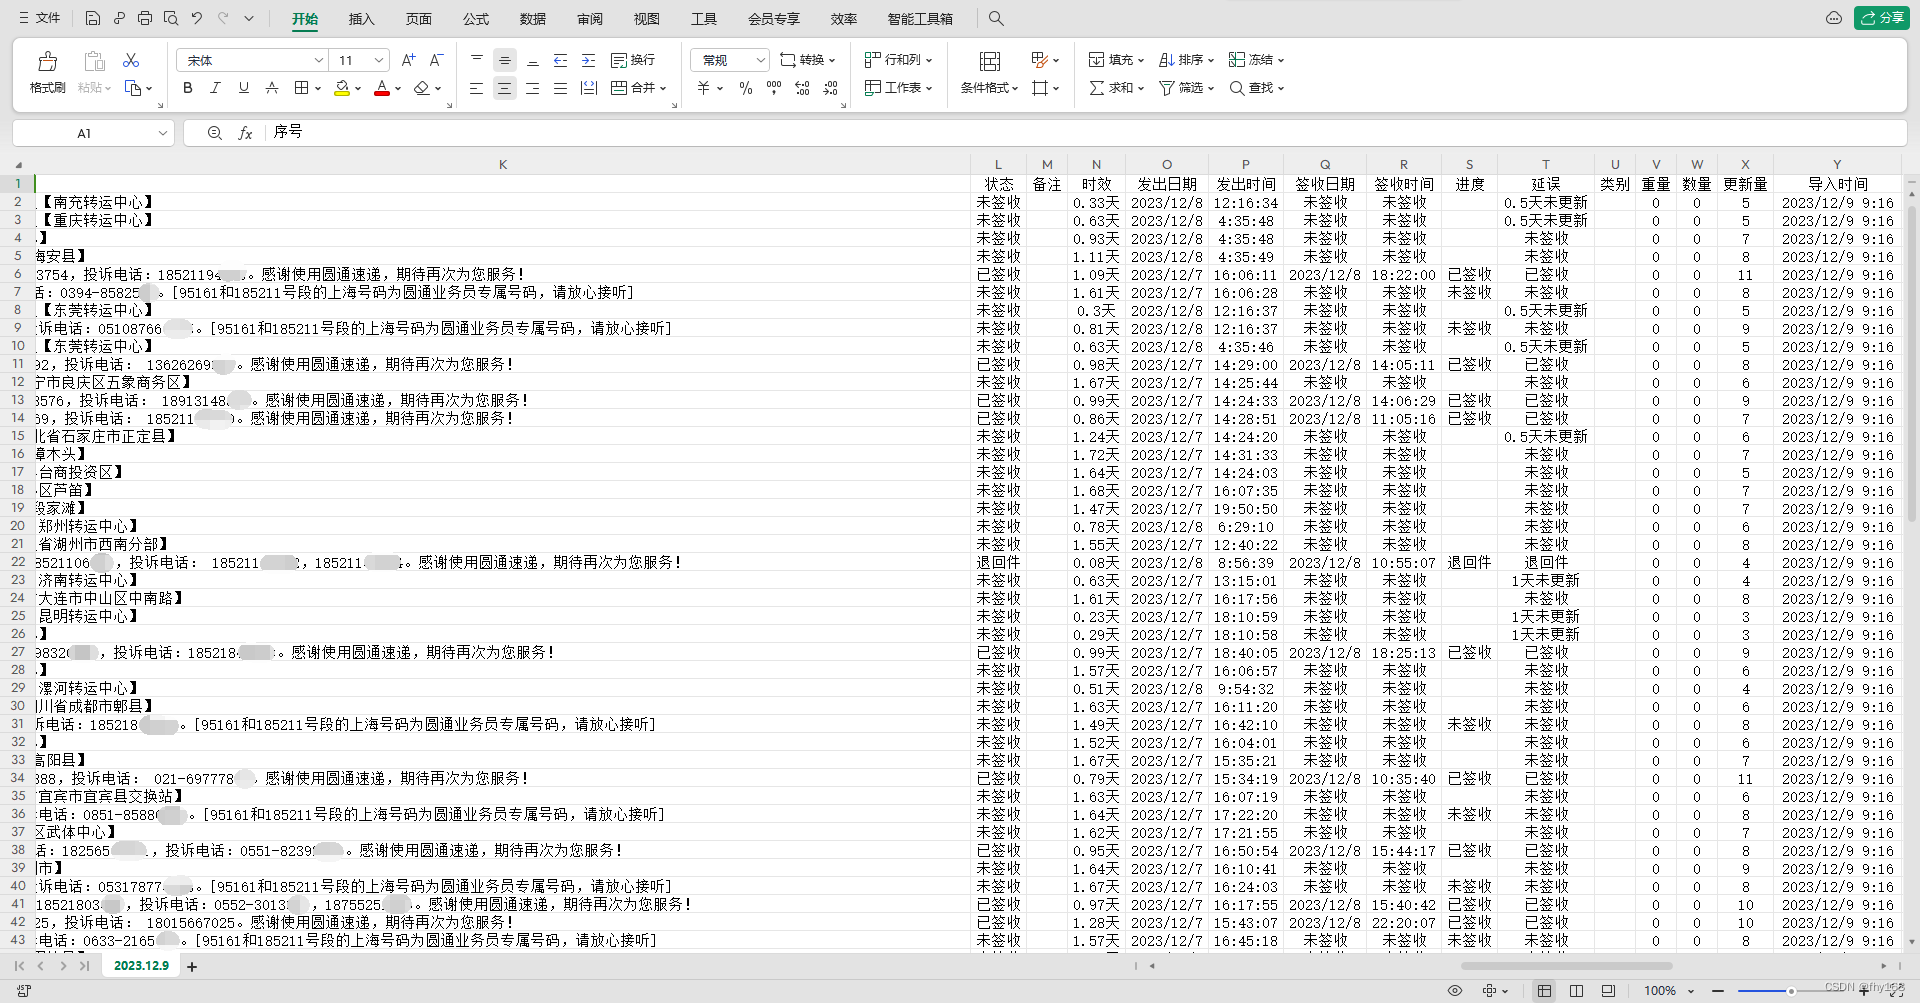Switch to the Formula (公式) tab

click(x=476, y=19)
